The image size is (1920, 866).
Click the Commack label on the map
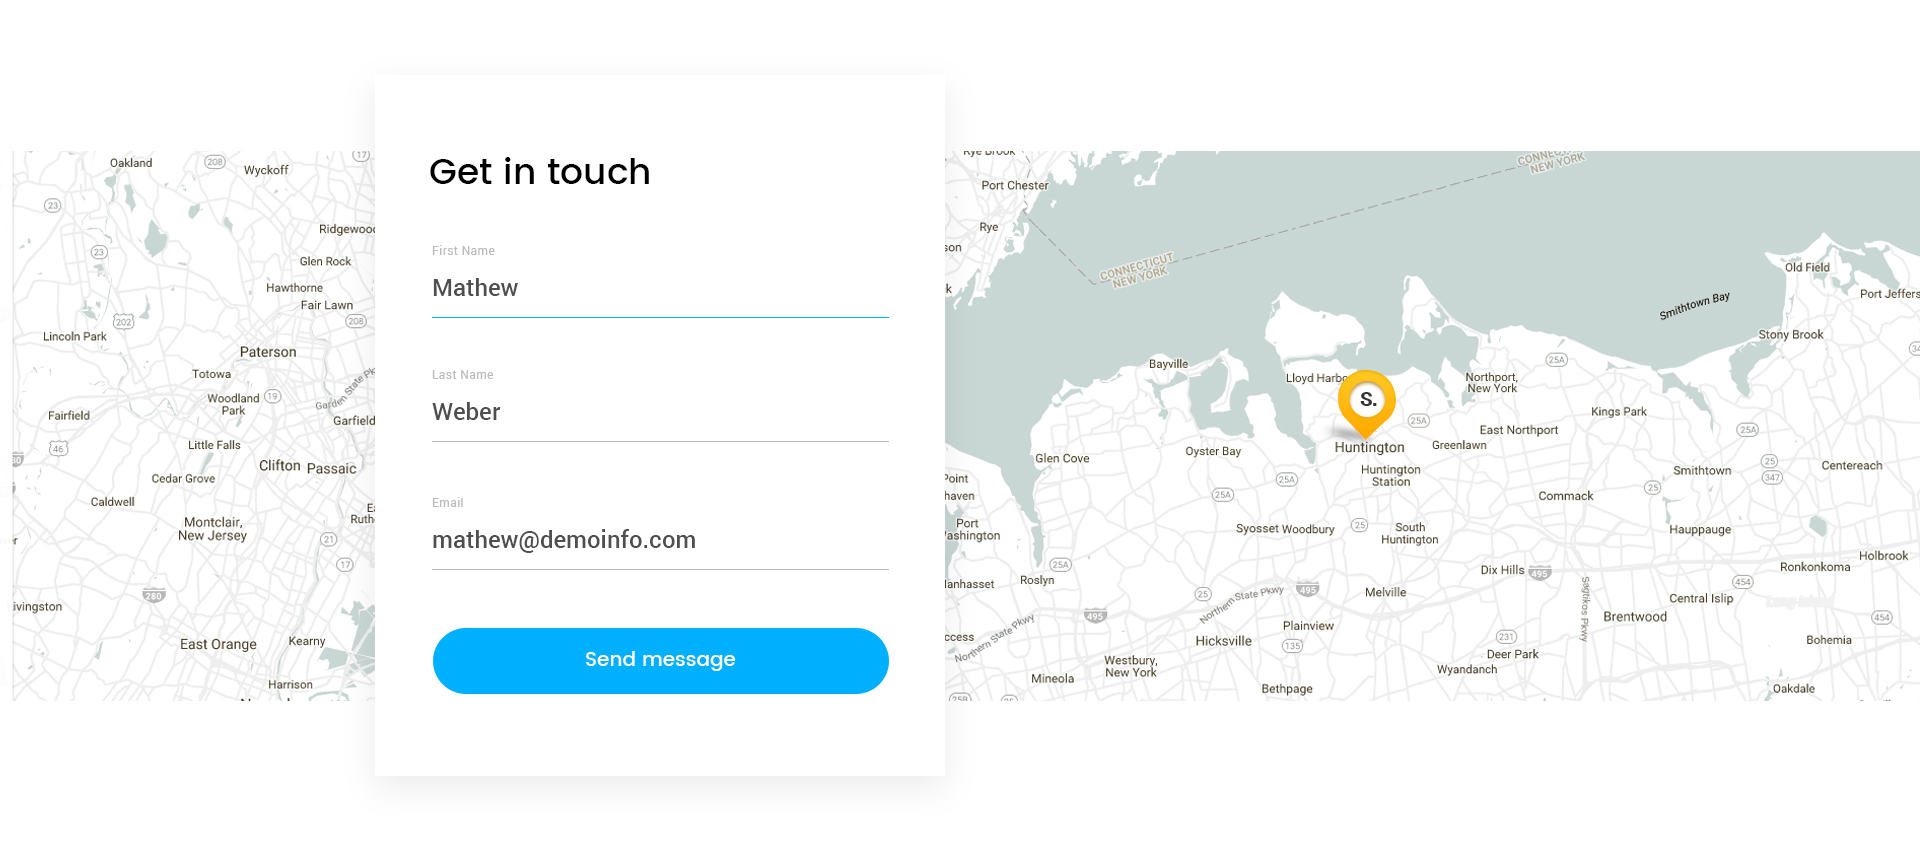1565,496
